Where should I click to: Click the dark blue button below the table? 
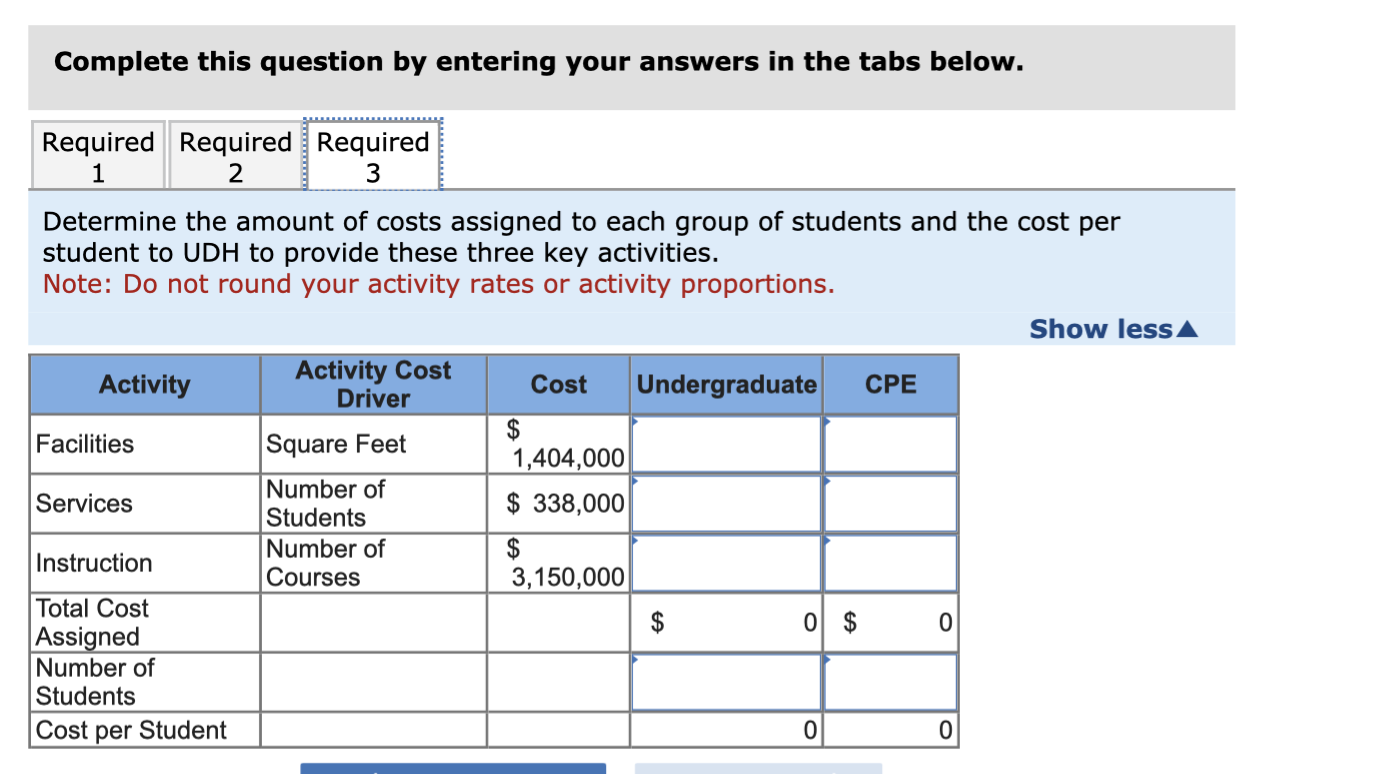click(452, 769)
